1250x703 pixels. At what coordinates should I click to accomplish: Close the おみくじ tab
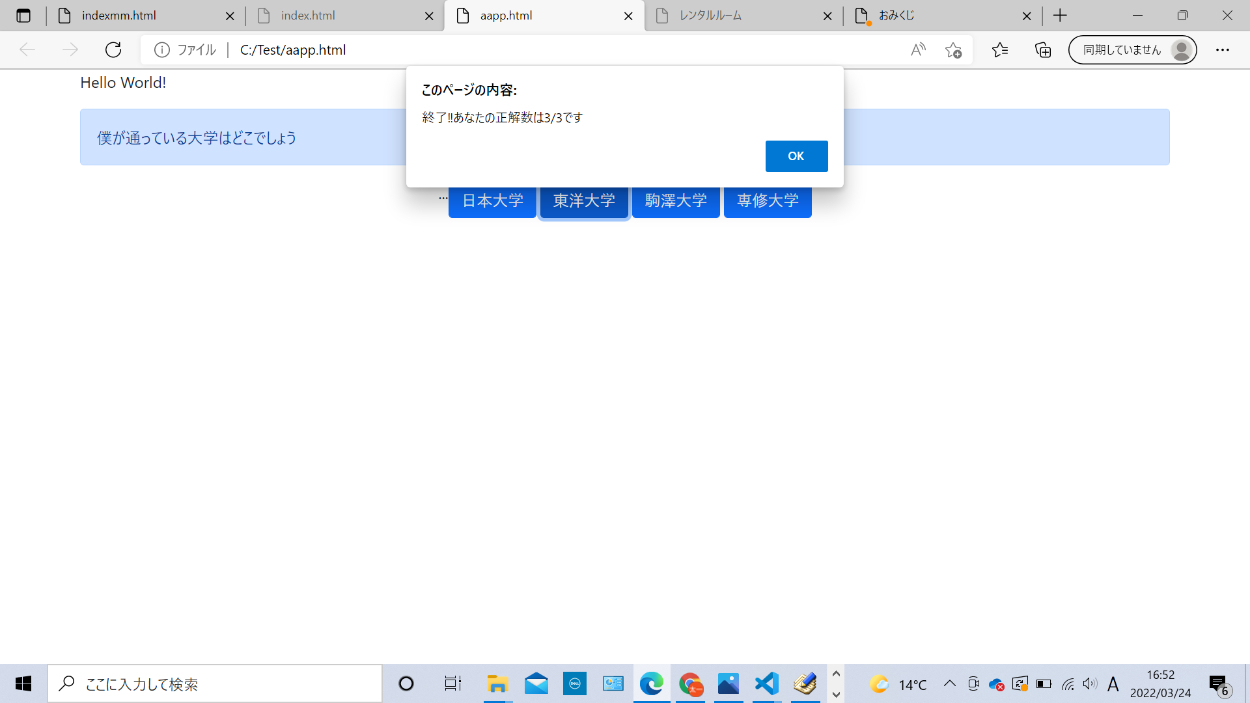(x=1027, y=16)
